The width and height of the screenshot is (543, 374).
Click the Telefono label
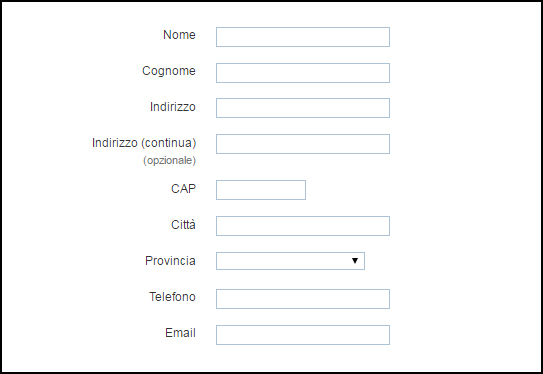172,297
